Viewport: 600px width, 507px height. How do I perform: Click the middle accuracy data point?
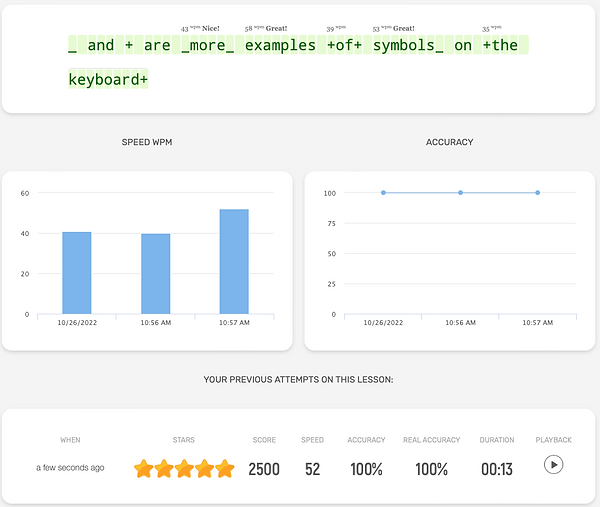460,192
